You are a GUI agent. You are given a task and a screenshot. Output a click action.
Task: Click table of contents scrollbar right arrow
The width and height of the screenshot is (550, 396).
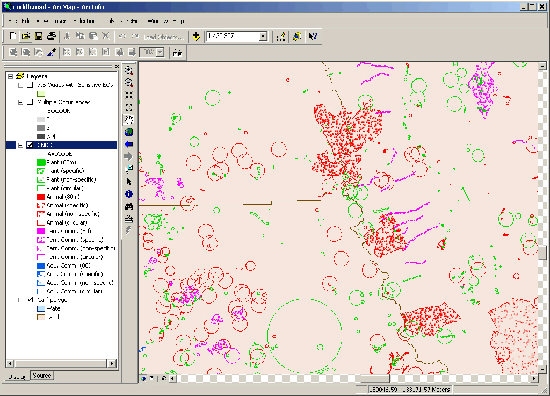112,363
